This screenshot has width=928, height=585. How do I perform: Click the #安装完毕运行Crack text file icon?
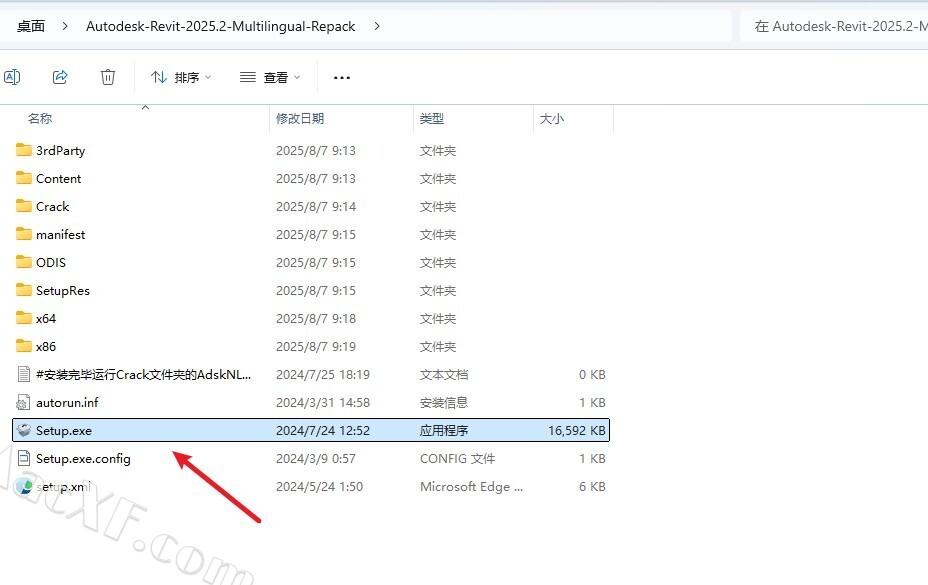[x=24, y=374]
